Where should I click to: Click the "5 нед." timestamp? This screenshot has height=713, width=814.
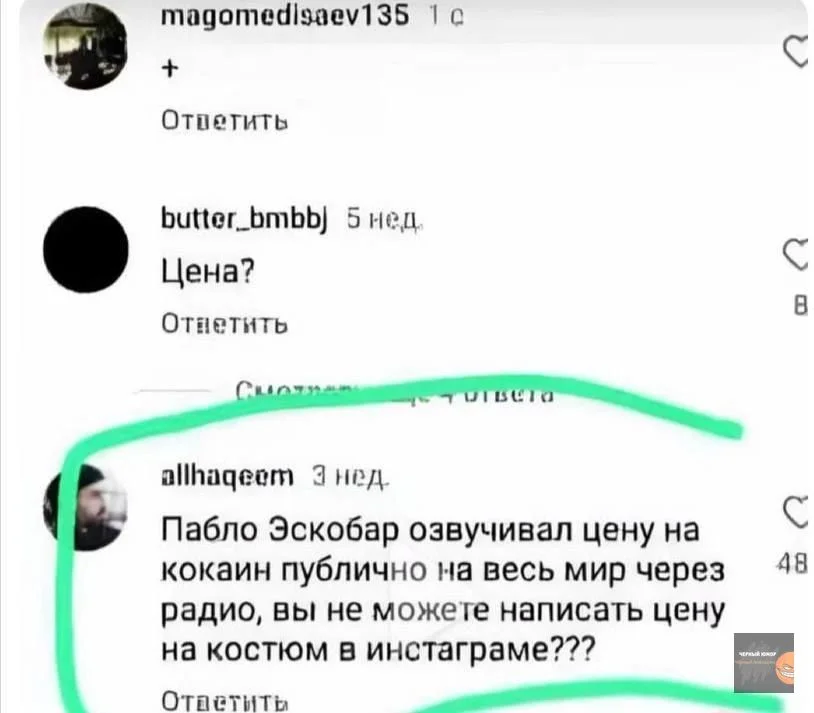(x=384, y=221)
